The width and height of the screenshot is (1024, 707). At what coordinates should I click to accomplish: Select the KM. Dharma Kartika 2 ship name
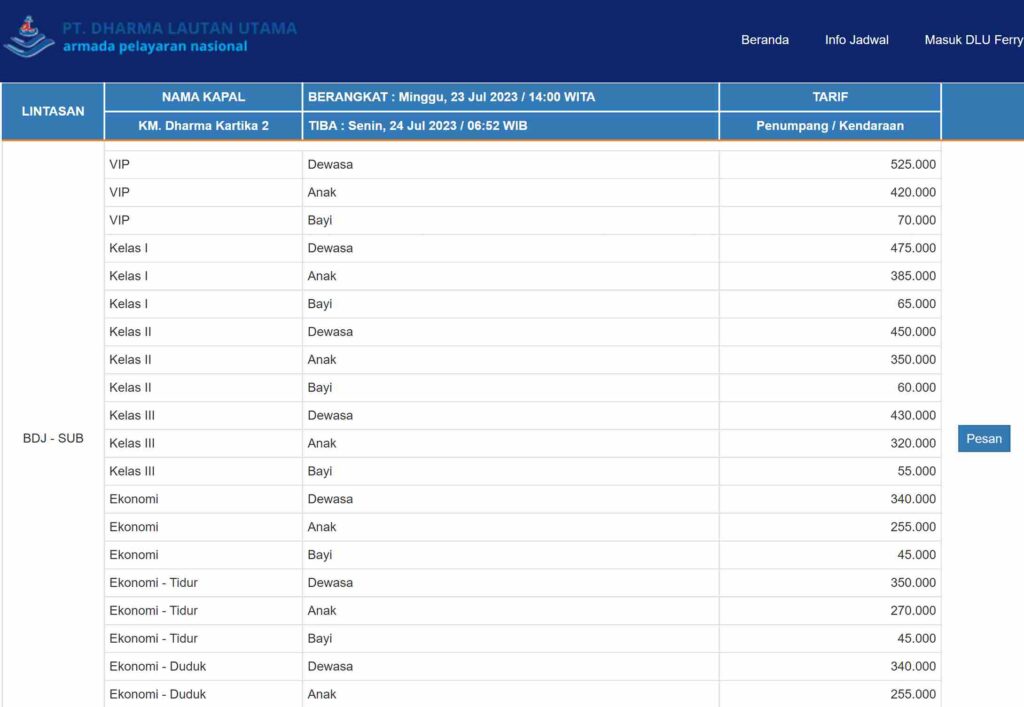click(203, 126)
